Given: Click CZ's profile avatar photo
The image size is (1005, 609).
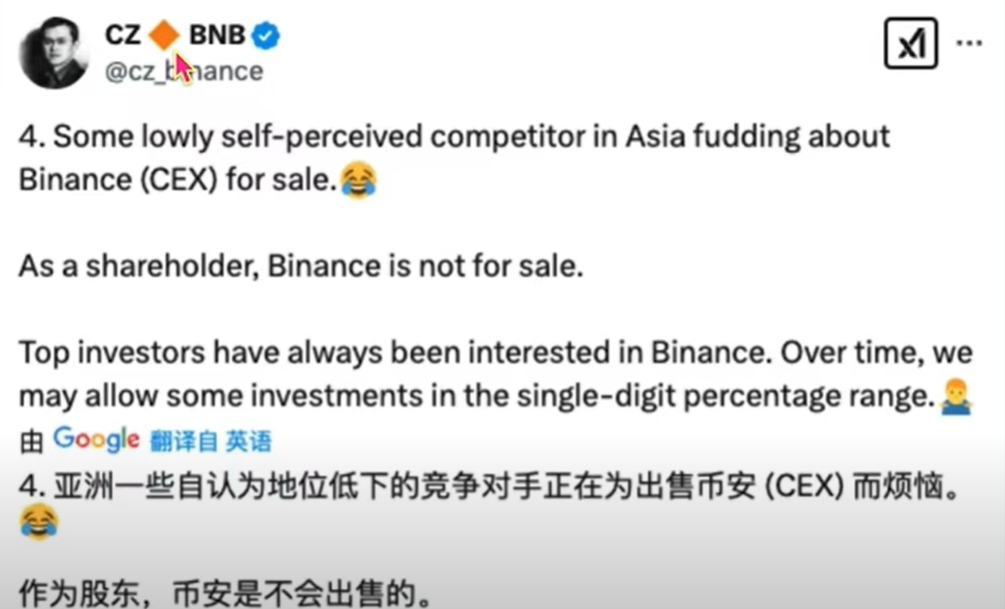Looking at the screenshot, I should click(54, 53).
